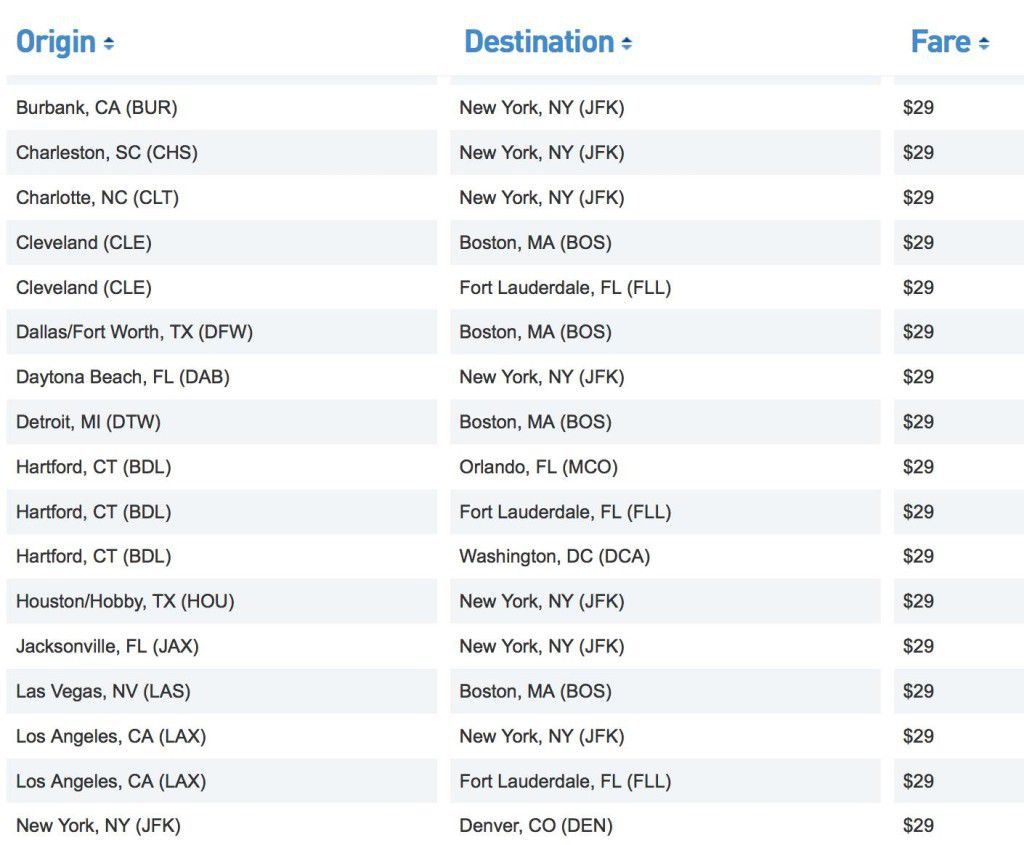The height and width of the screenshot is (845, 1024).
Task: Select the Washington, DC (DCA) destination
Action: click(x=555, y=556)
